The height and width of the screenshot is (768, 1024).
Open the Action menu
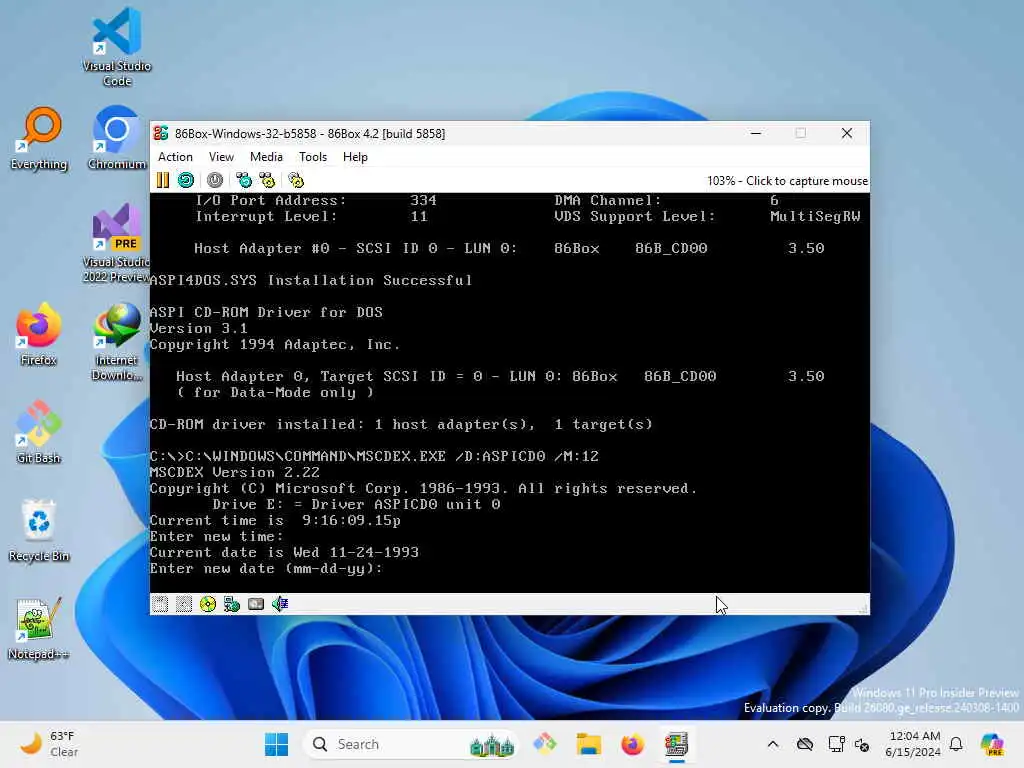(175, 157)
